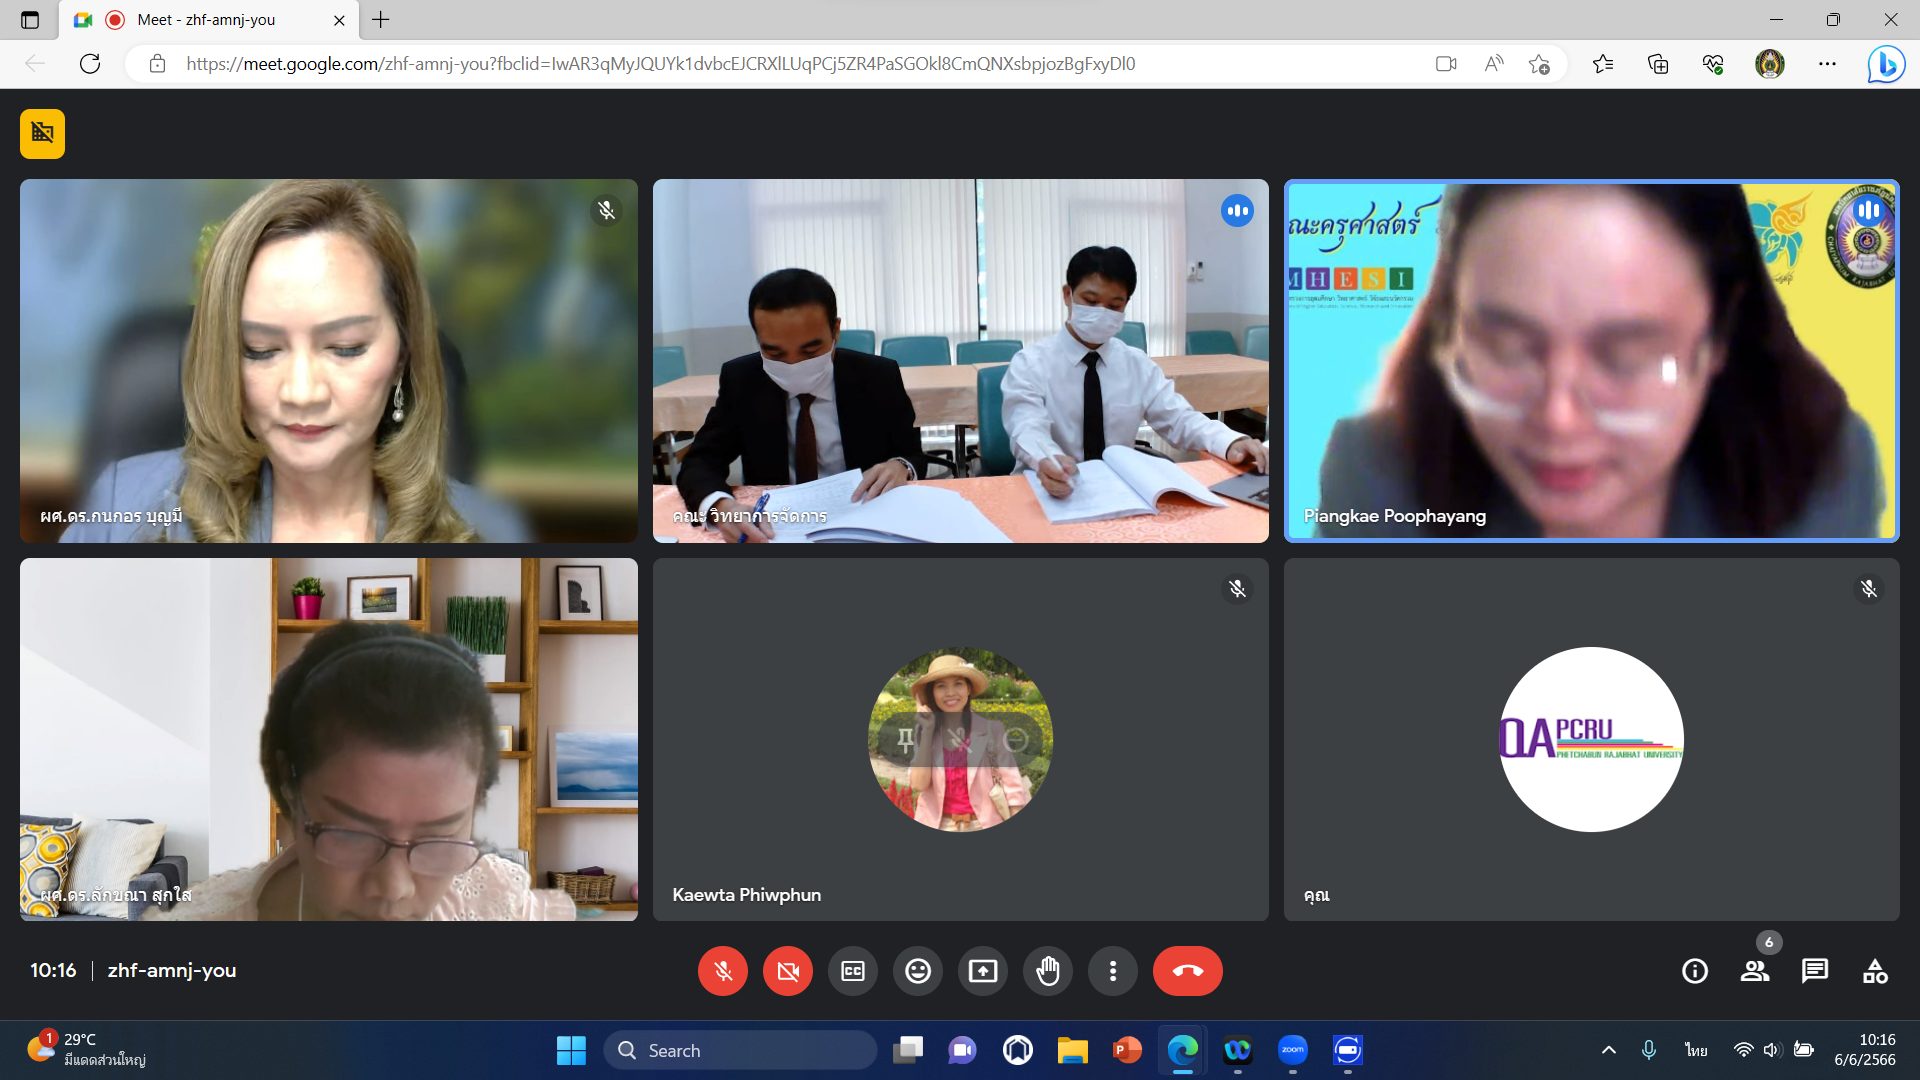Click the yellow camera-off indicator icon
This screenshot has width=1920, height=1080.
42,133
